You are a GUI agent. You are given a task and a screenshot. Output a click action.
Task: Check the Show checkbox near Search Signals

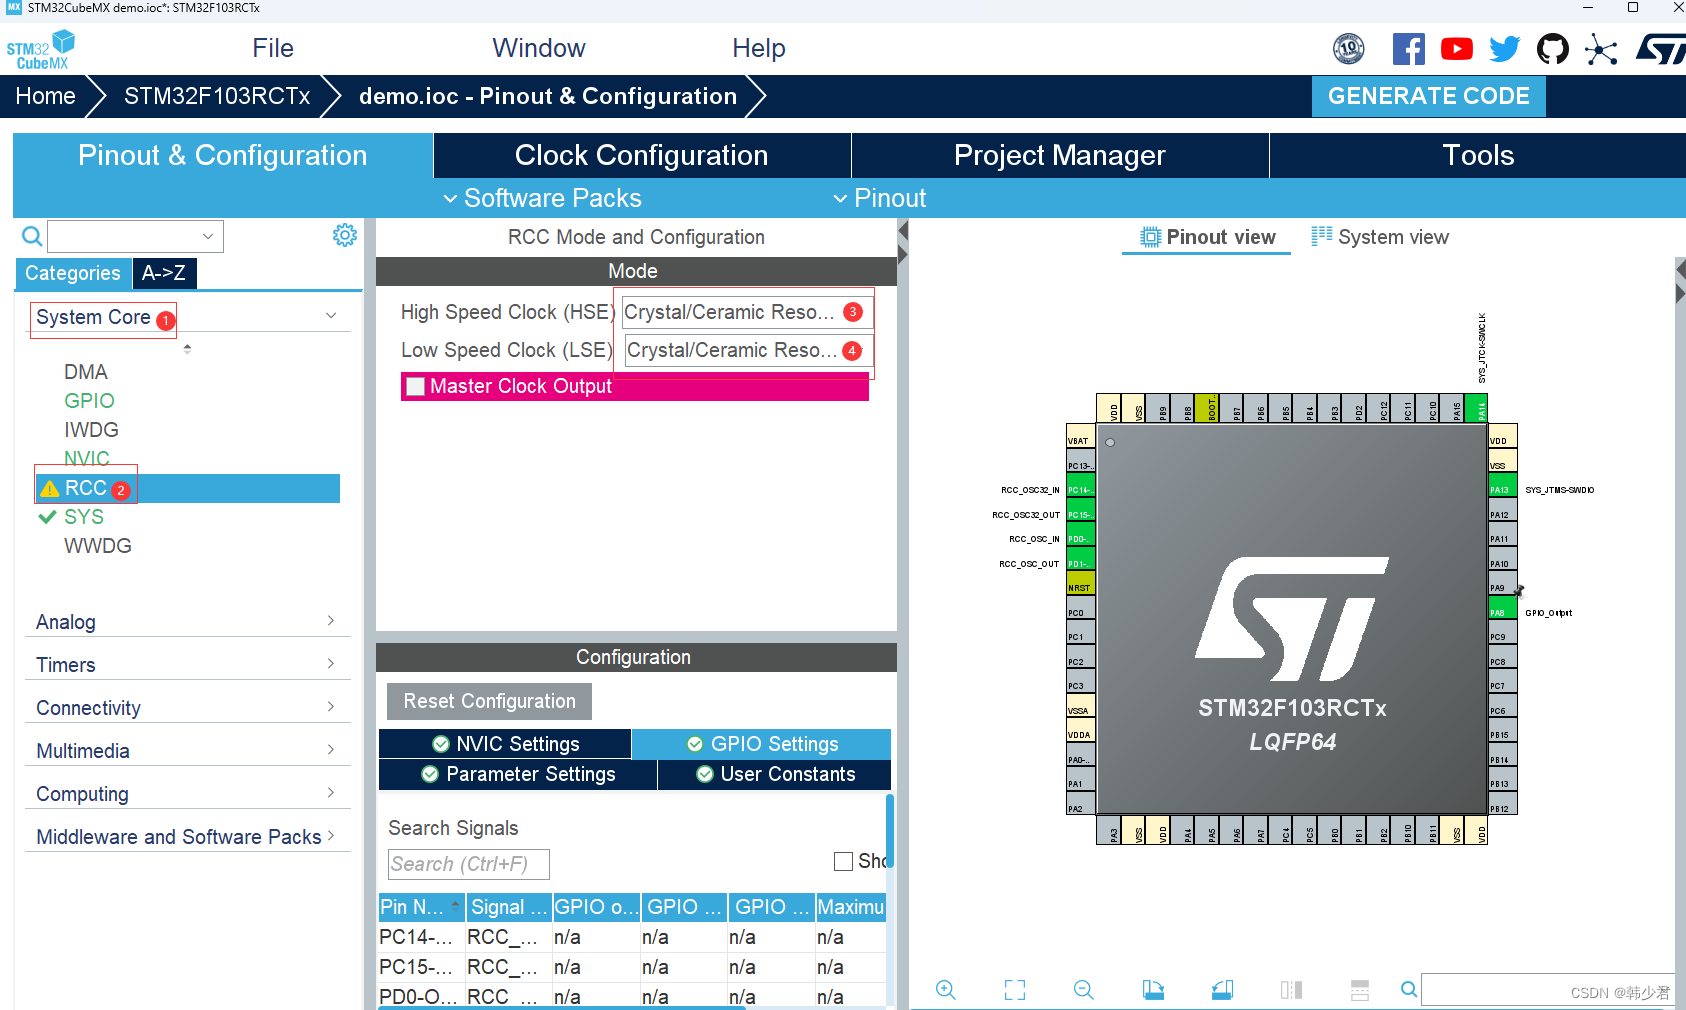coord(844,861)
